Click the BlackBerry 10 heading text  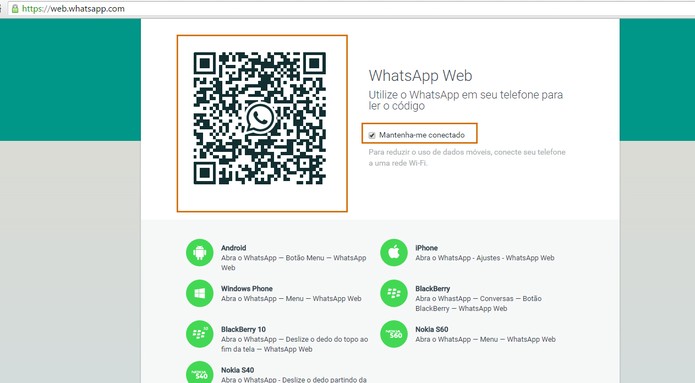(x=243, y=329)
